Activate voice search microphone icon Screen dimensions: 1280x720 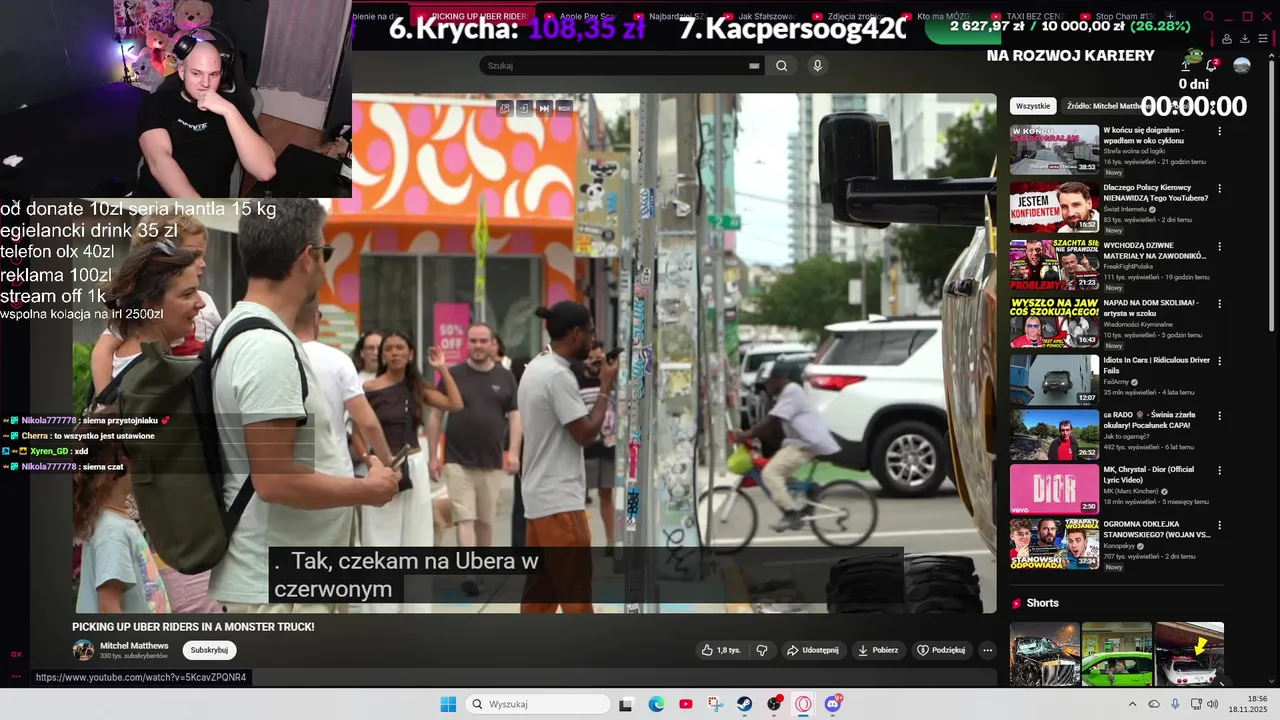point(818,66)
